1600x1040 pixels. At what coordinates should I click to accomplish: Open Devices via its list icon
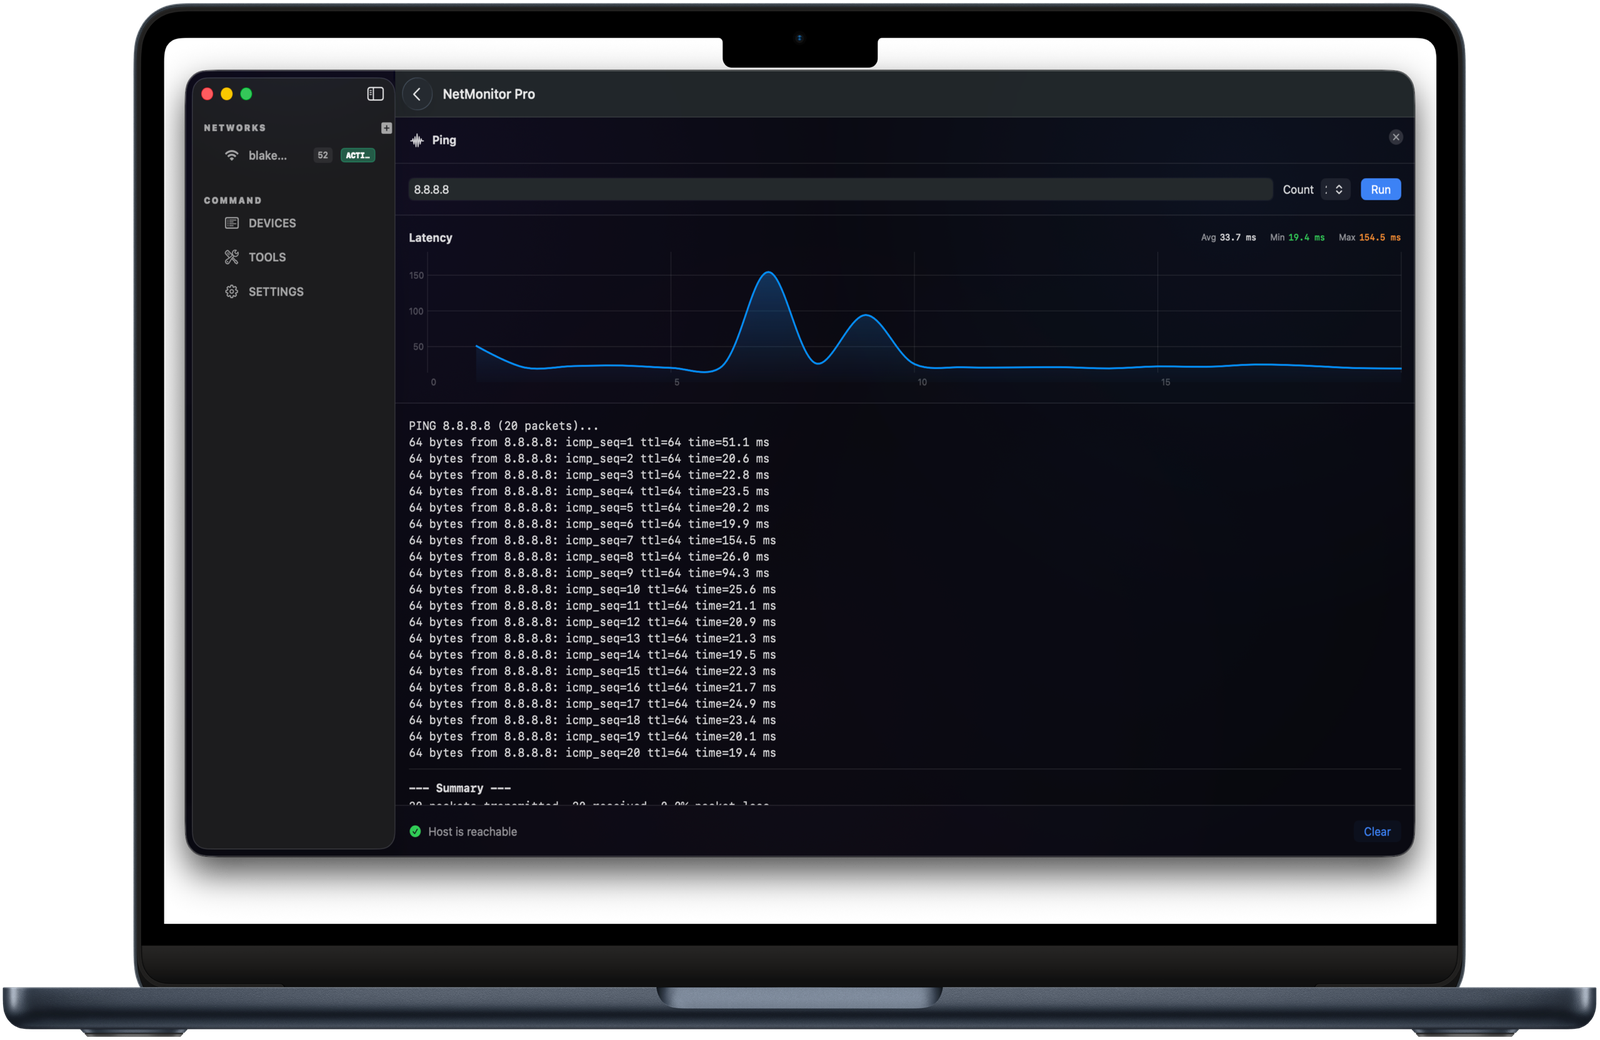click(232, 223)
